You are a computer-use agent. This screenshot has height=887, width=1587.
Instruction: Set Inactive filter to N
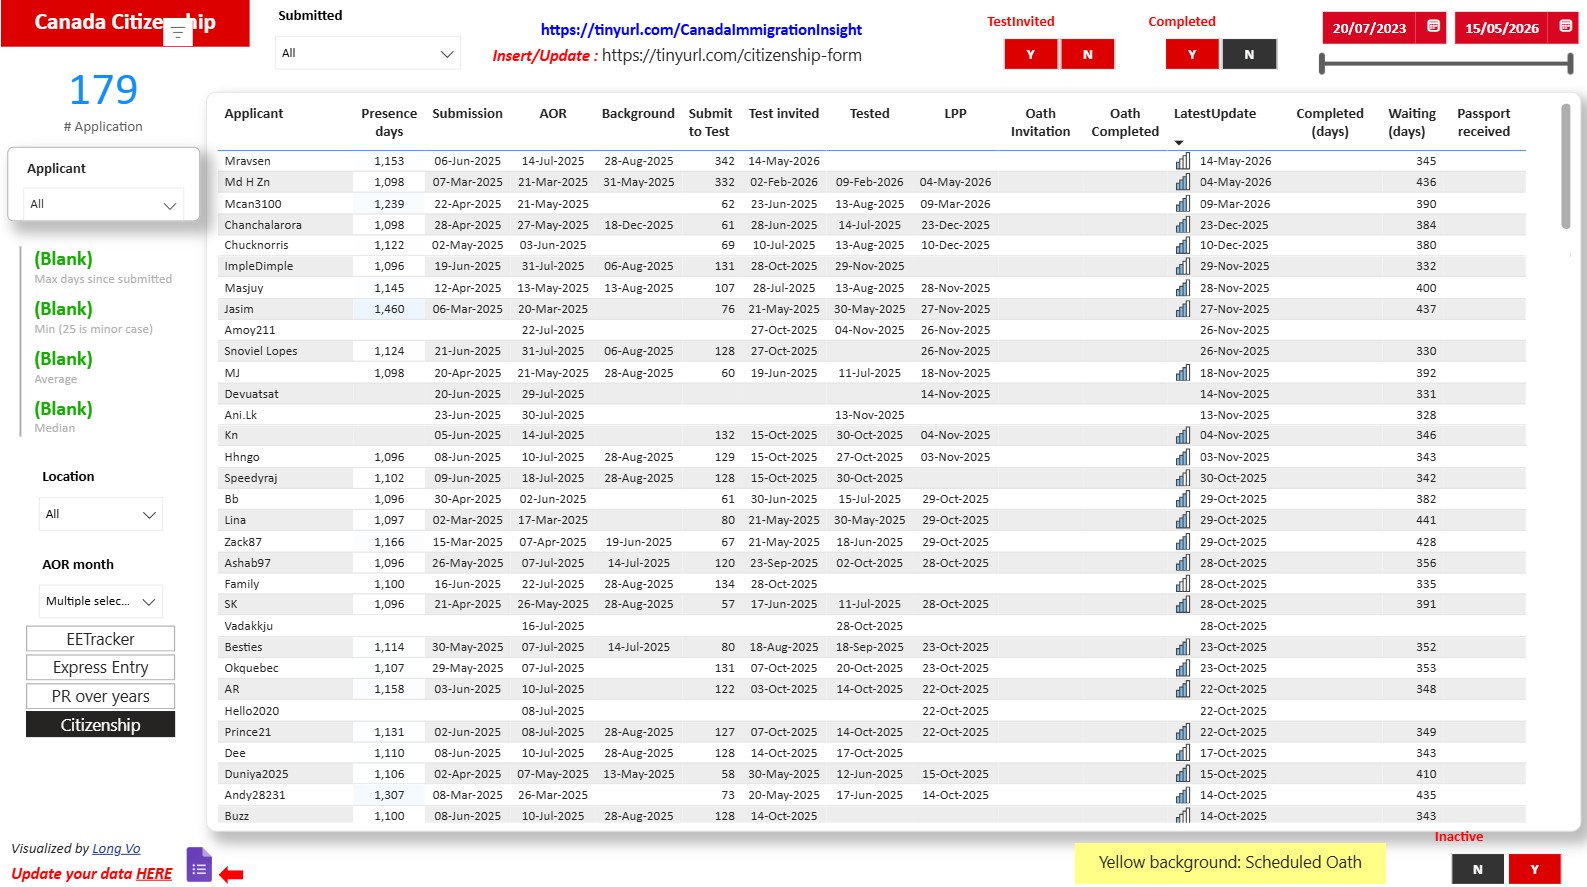(x=1477, y=869)
